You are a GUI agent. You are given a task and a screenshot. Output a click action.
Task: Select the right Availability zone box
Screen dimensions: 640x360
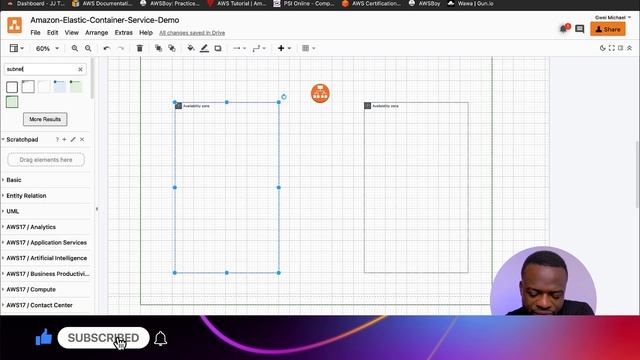point(416,187)
